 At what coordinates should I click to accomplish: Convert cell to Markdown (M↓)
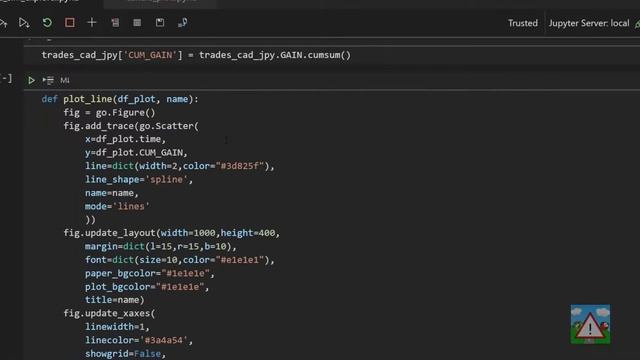click(64, 80)
